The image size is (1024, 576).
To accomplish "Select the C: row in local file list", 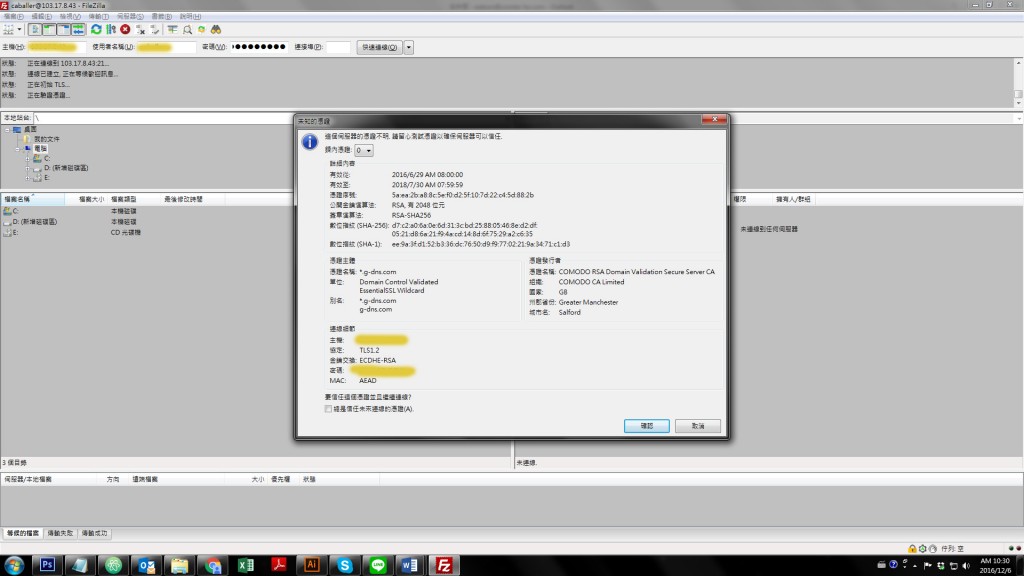I will 147,211.
